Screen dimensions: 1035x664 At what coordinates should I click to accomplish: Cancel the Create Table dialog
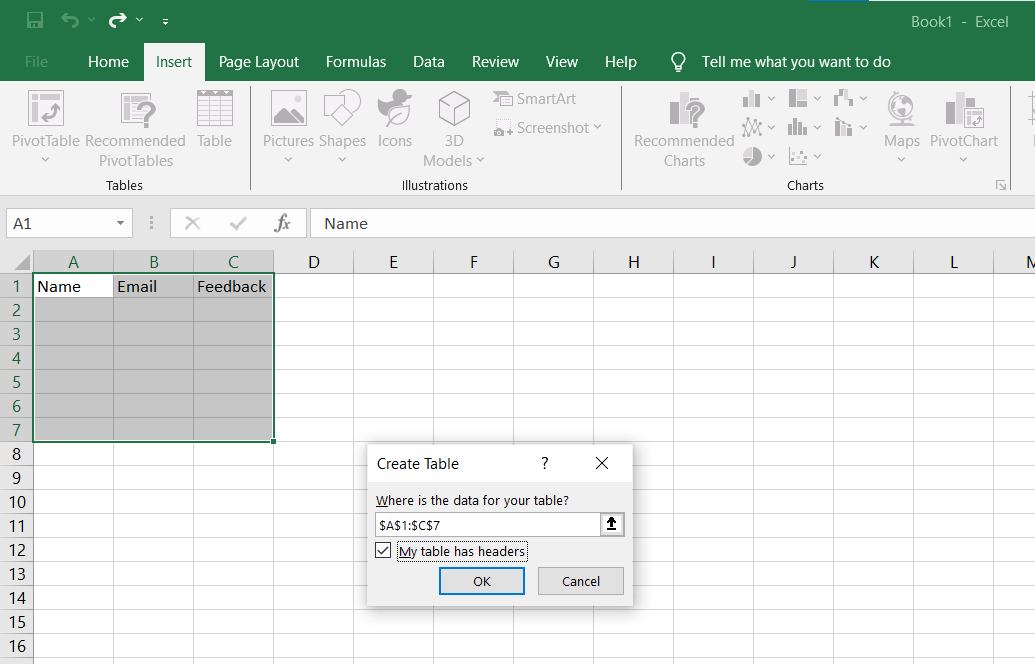(581, 581)
